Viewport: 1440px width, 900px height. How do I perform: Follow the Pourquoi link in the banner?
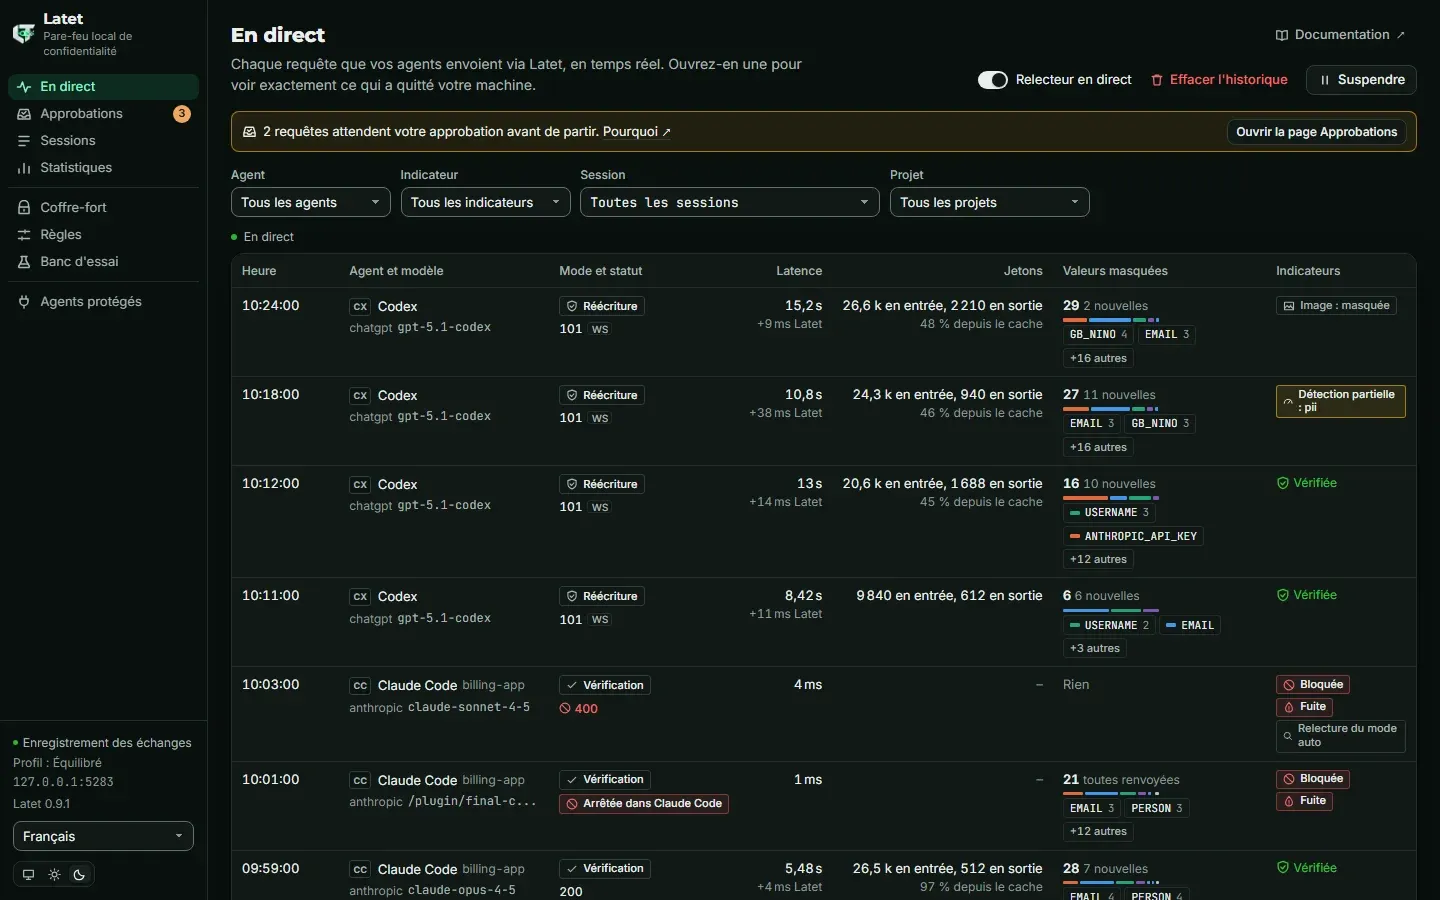[x=637, y=132]
